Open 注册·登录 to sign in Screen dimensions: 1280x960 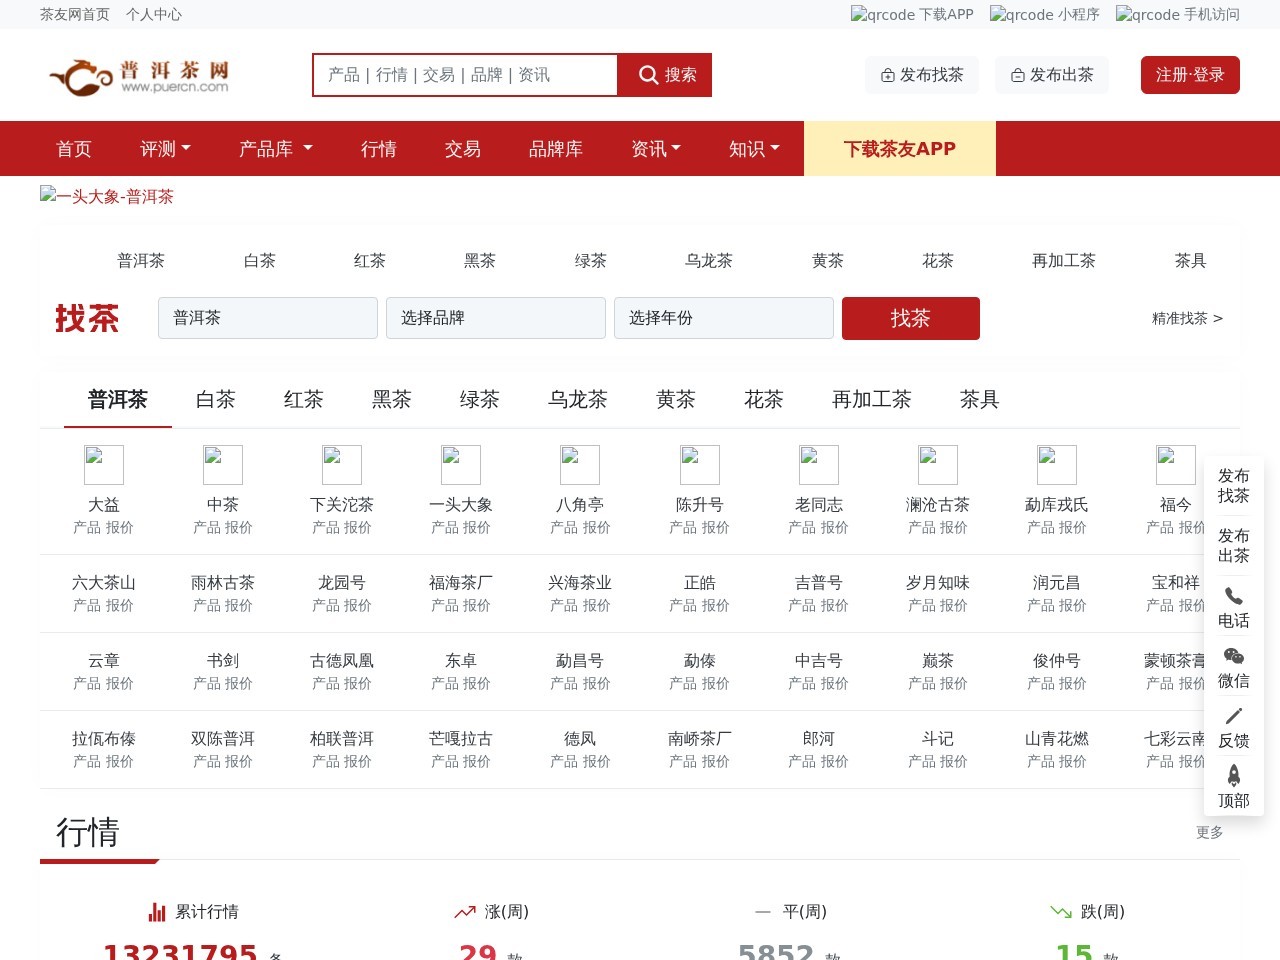coord(1190,75)
